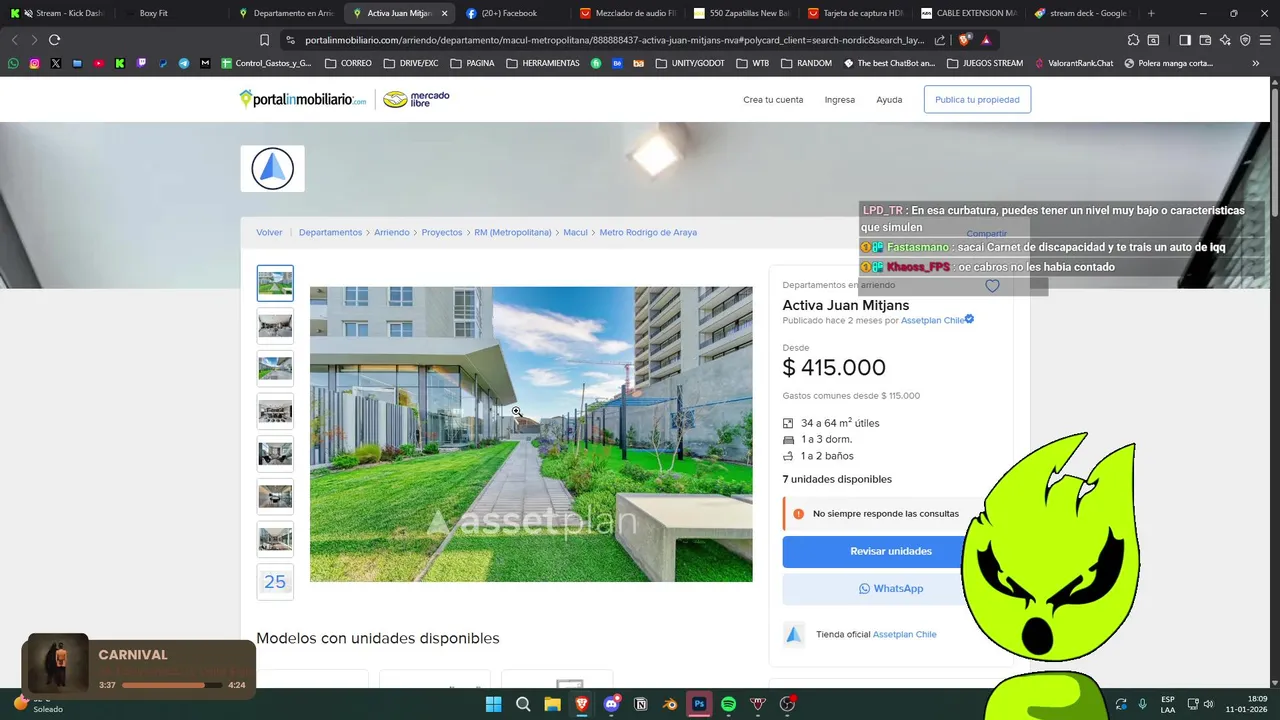1280x720 pixels.
Task: Click the bookmark this page icon
Action: pyautogui.click(x=264, y=40)
